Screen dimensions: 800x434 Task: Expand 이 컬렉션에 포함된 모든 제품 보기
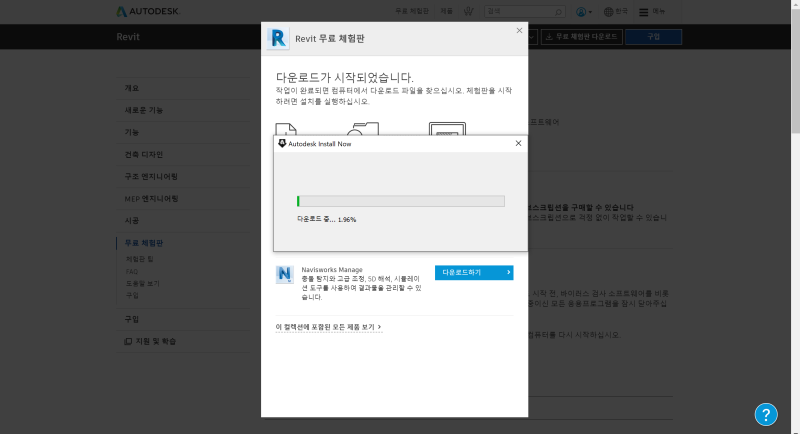329,327
